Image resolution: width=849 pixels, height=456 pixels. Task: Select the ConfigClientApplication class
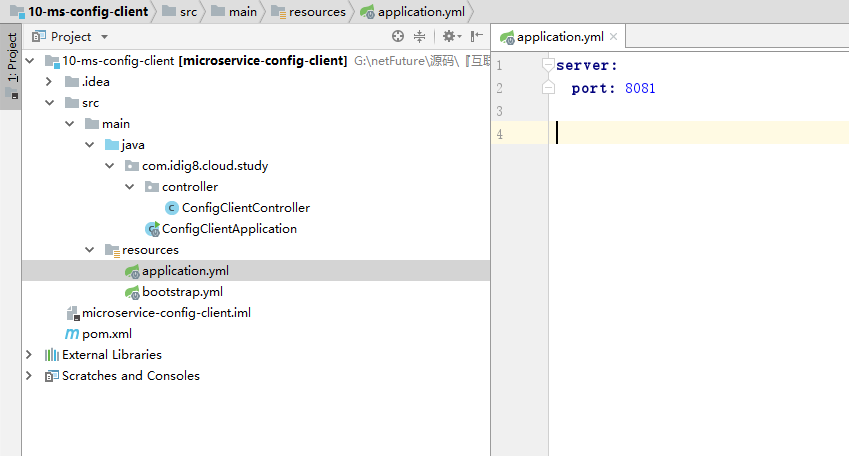pyautogui.click(x=229, y=229)
